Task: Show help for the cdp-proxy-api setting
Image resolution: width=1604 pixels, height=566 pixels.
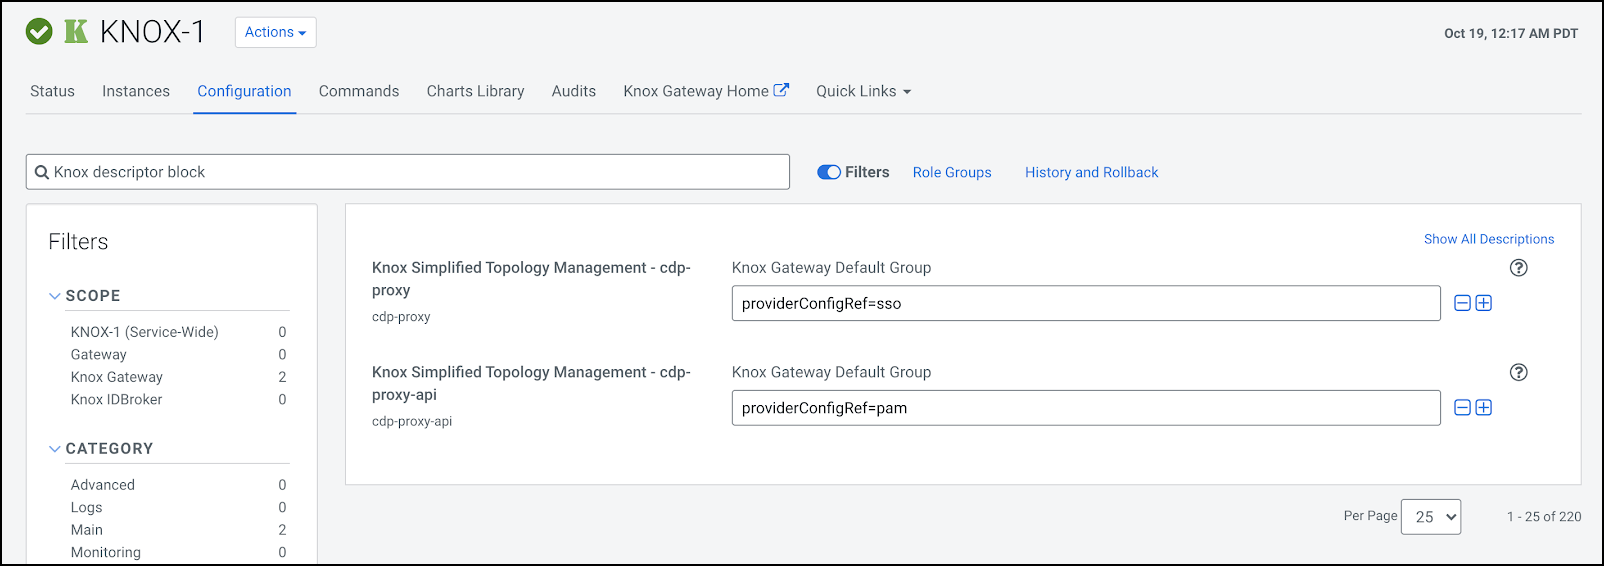Action: [x=1518, y=373]
